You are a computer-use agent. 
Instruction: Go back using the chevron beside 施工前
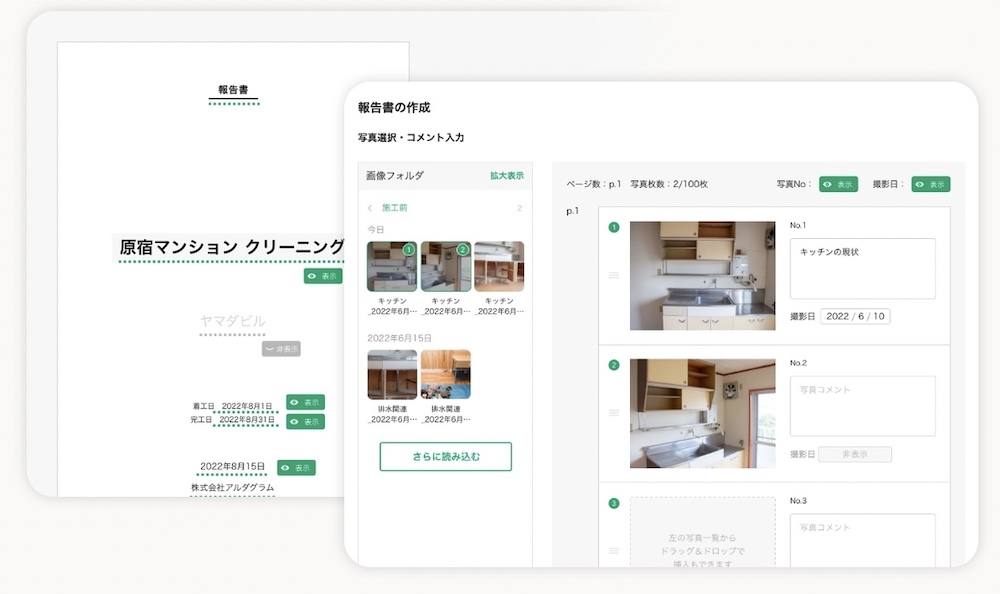(370, 208)
